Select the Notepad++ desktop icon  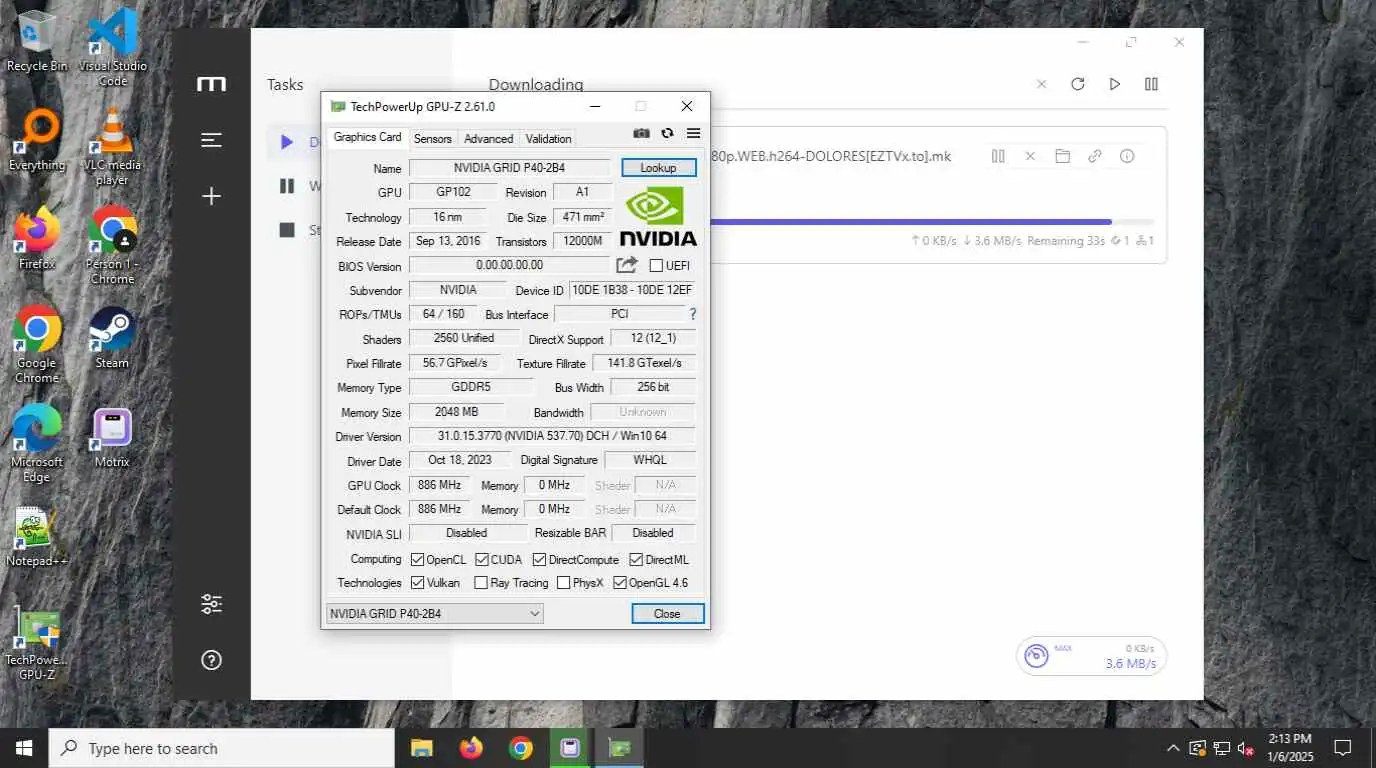pyautogui.click(x=37, y=537)
